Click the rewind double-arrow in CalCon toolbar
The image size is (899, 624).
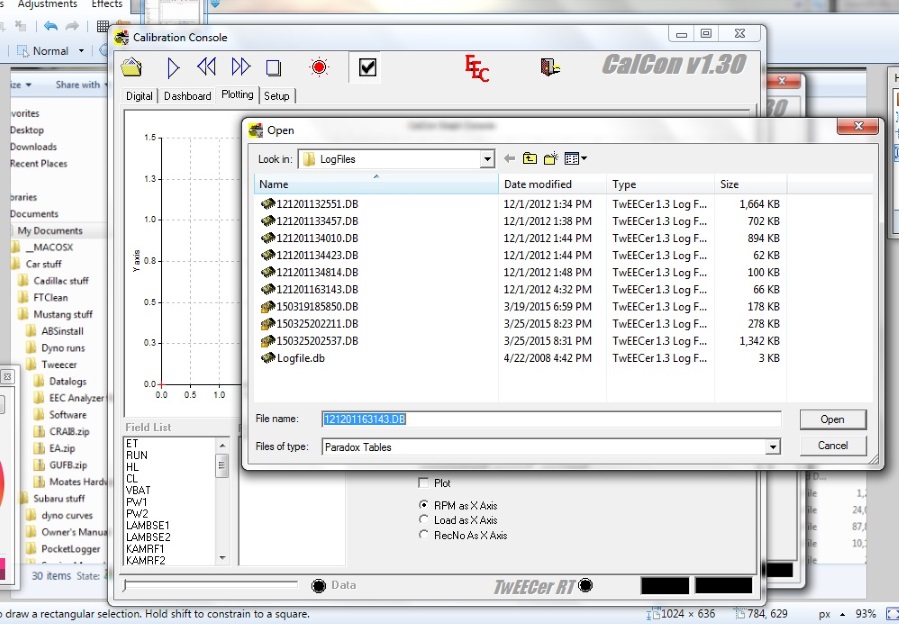[206, 67]
